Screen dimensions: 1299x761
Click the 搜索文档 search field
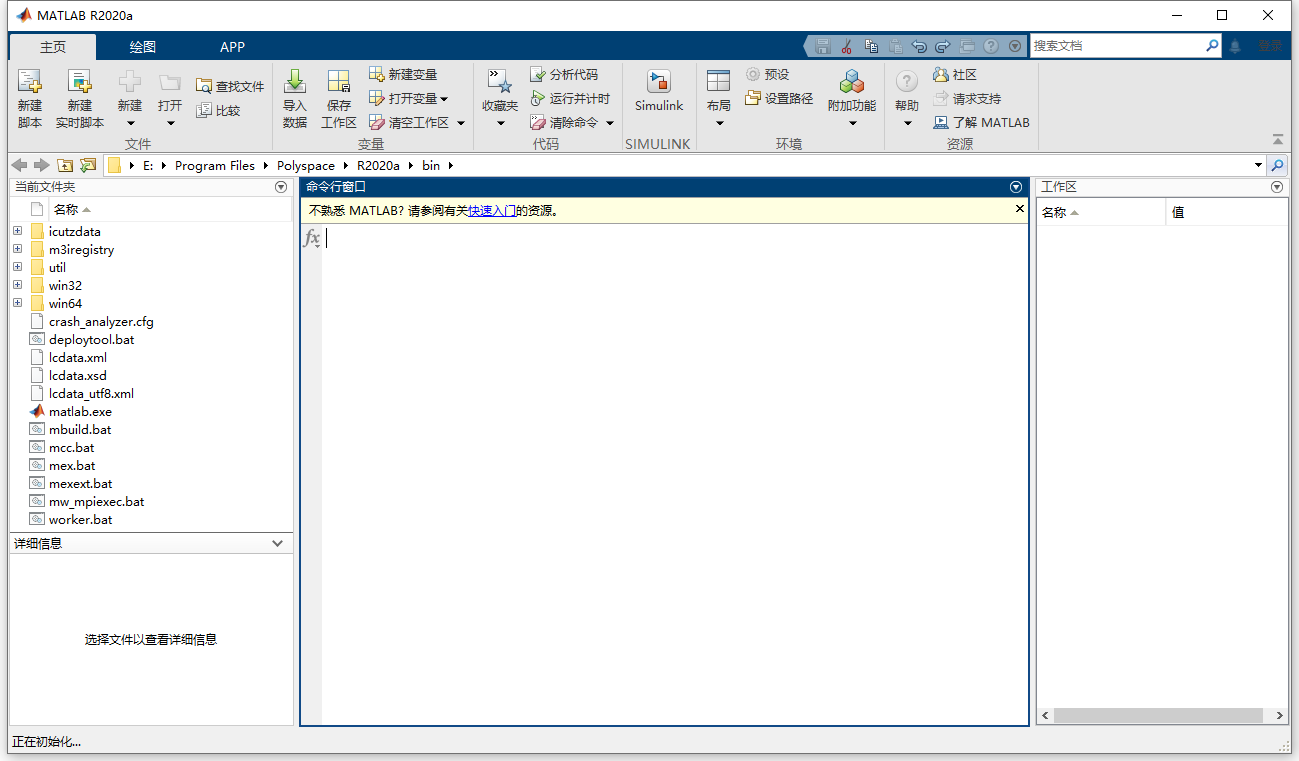[1116, 46]
